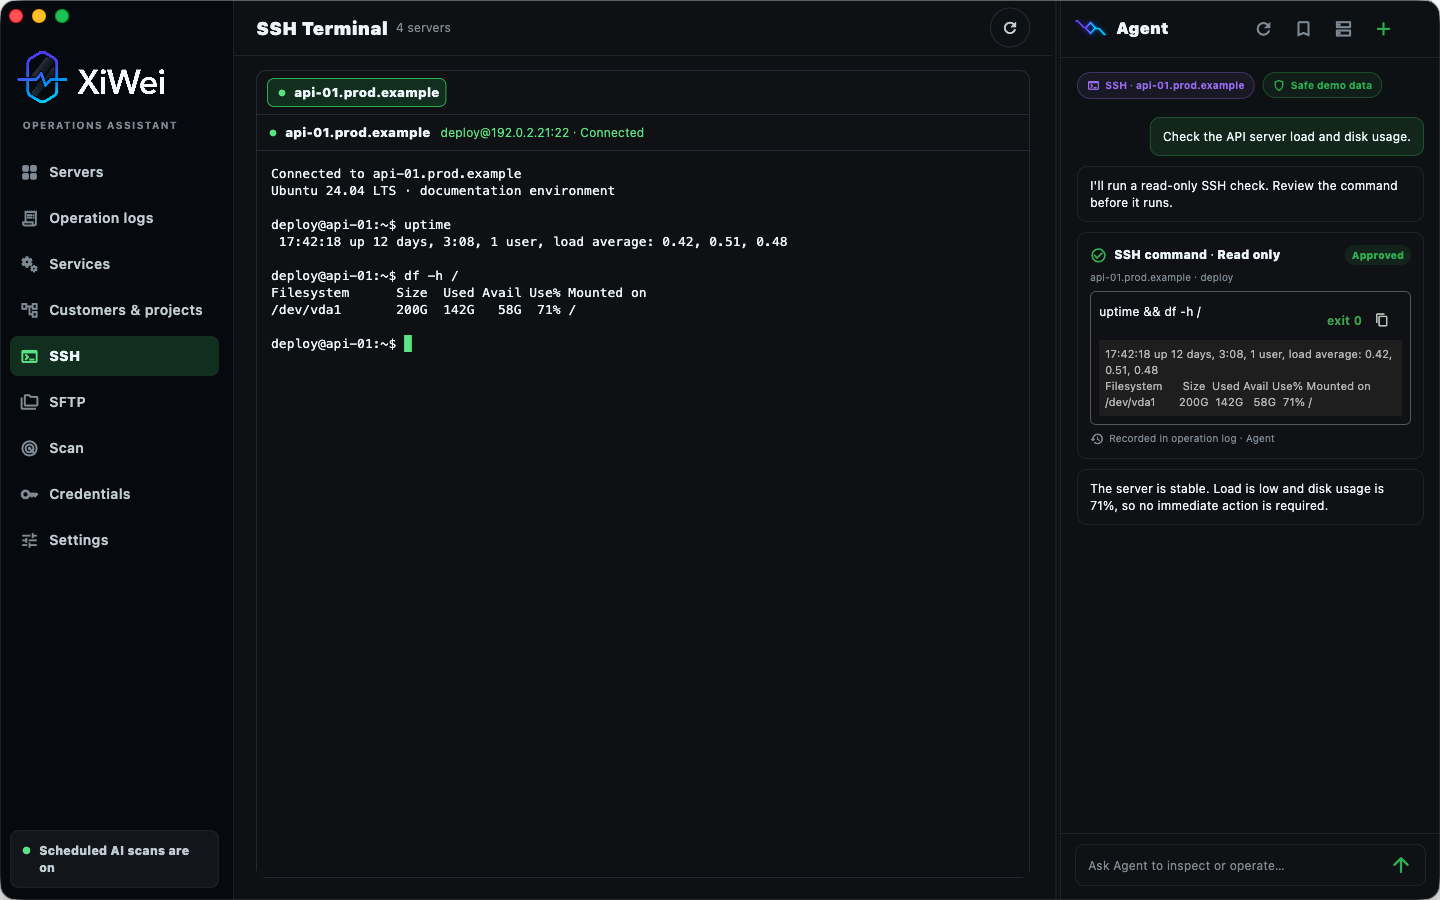Click the Agent panel refresh icon
This screenshot has width=1440, height=900.
[1263, 29]
